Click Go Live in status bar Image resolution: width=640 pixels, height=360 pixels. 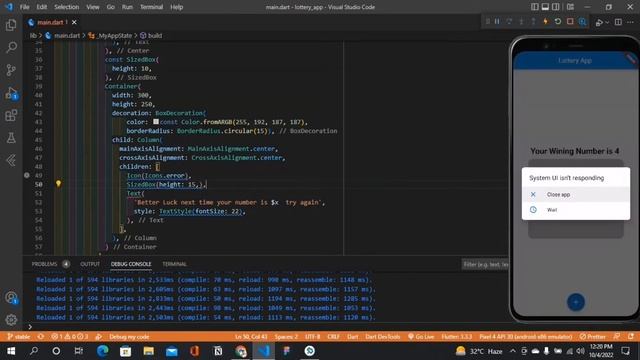coord(421,337)
